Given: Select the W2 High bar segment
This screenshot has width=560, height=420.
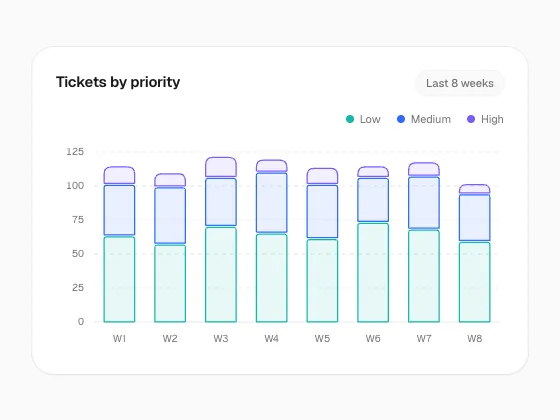Looking at the screenshot, I should pyautogui.click(x=170, y=180).
